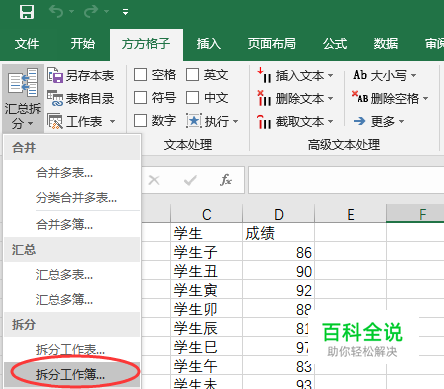Viewport: 444px width, 389px height.
Task: Expand the 执行 dropdown arrow
Action: tap(236, 121)
